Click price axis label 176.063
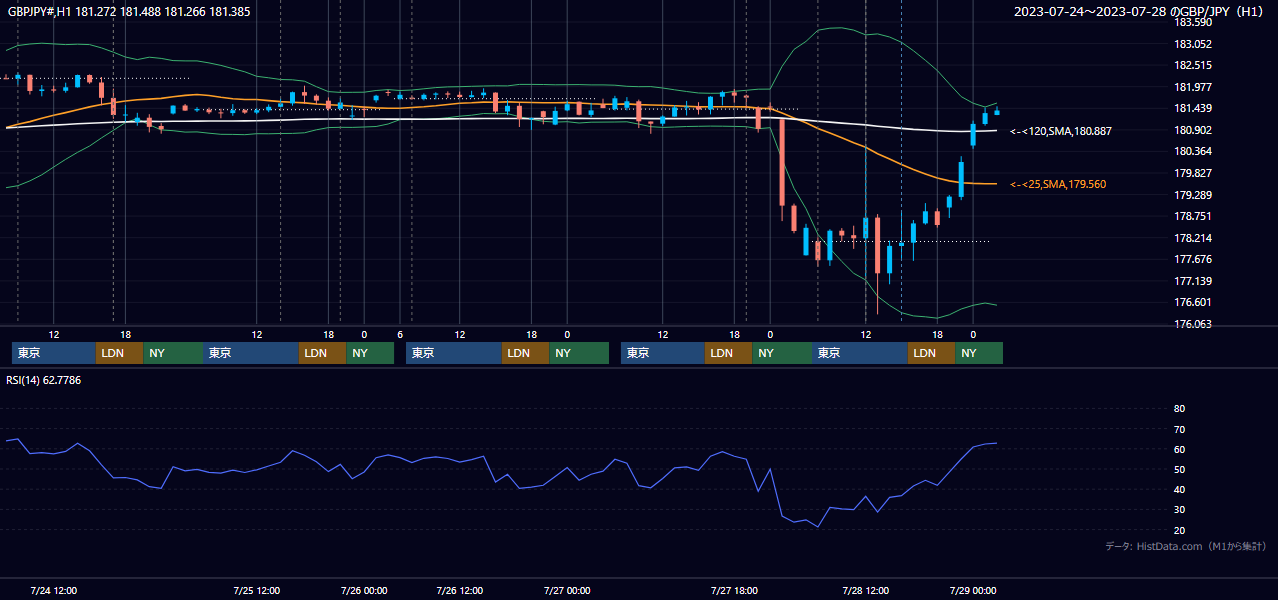The image size is (1278, 600). 1192,324
